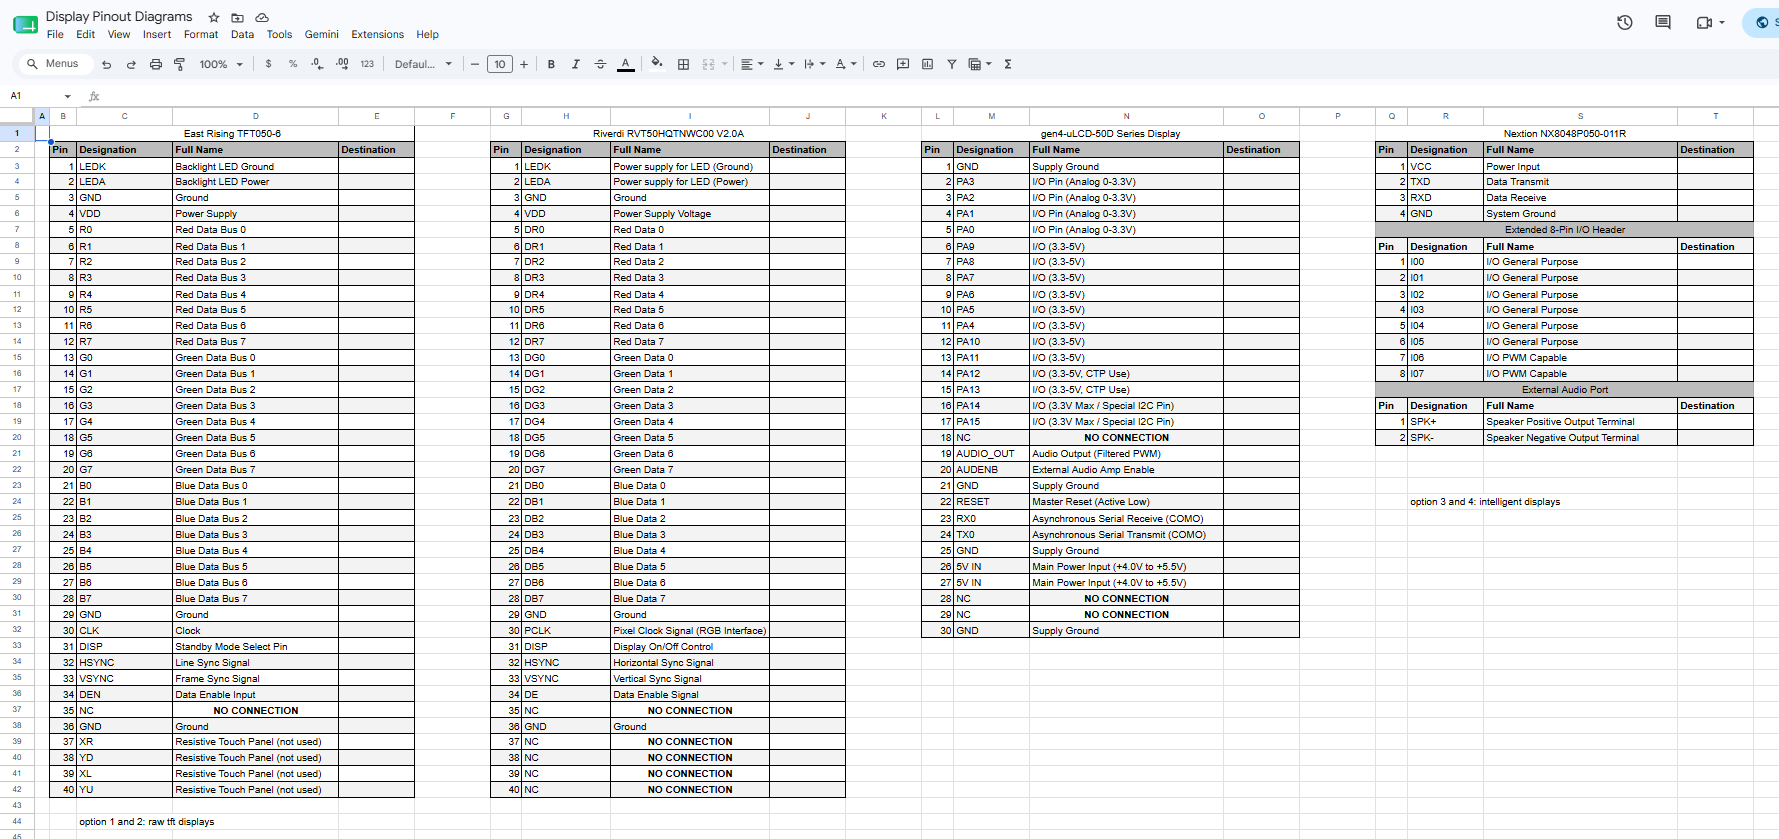Screen dimensions: 1779x839
Task: Toggle strikethrough formatting
Action: click(x=600, y=64)
